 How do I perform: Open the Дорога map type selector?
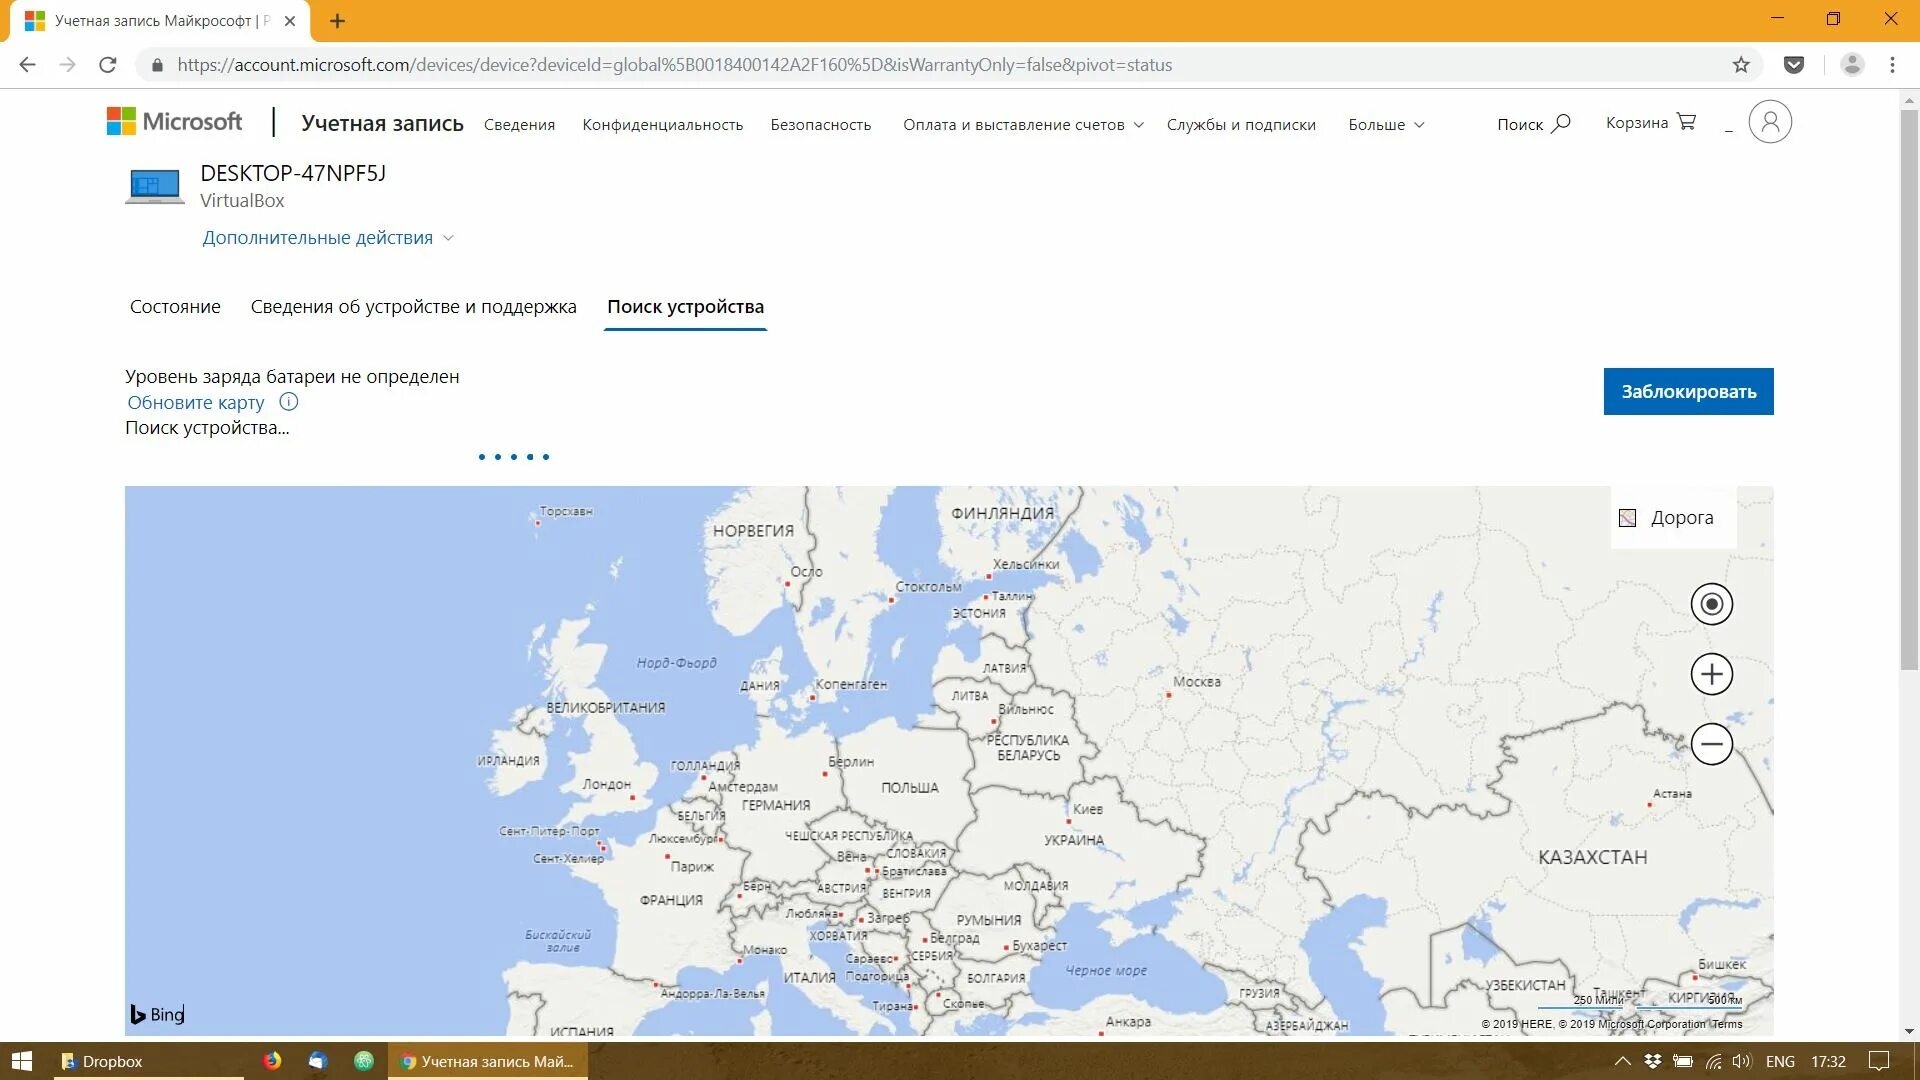[x=1673, y=517]
